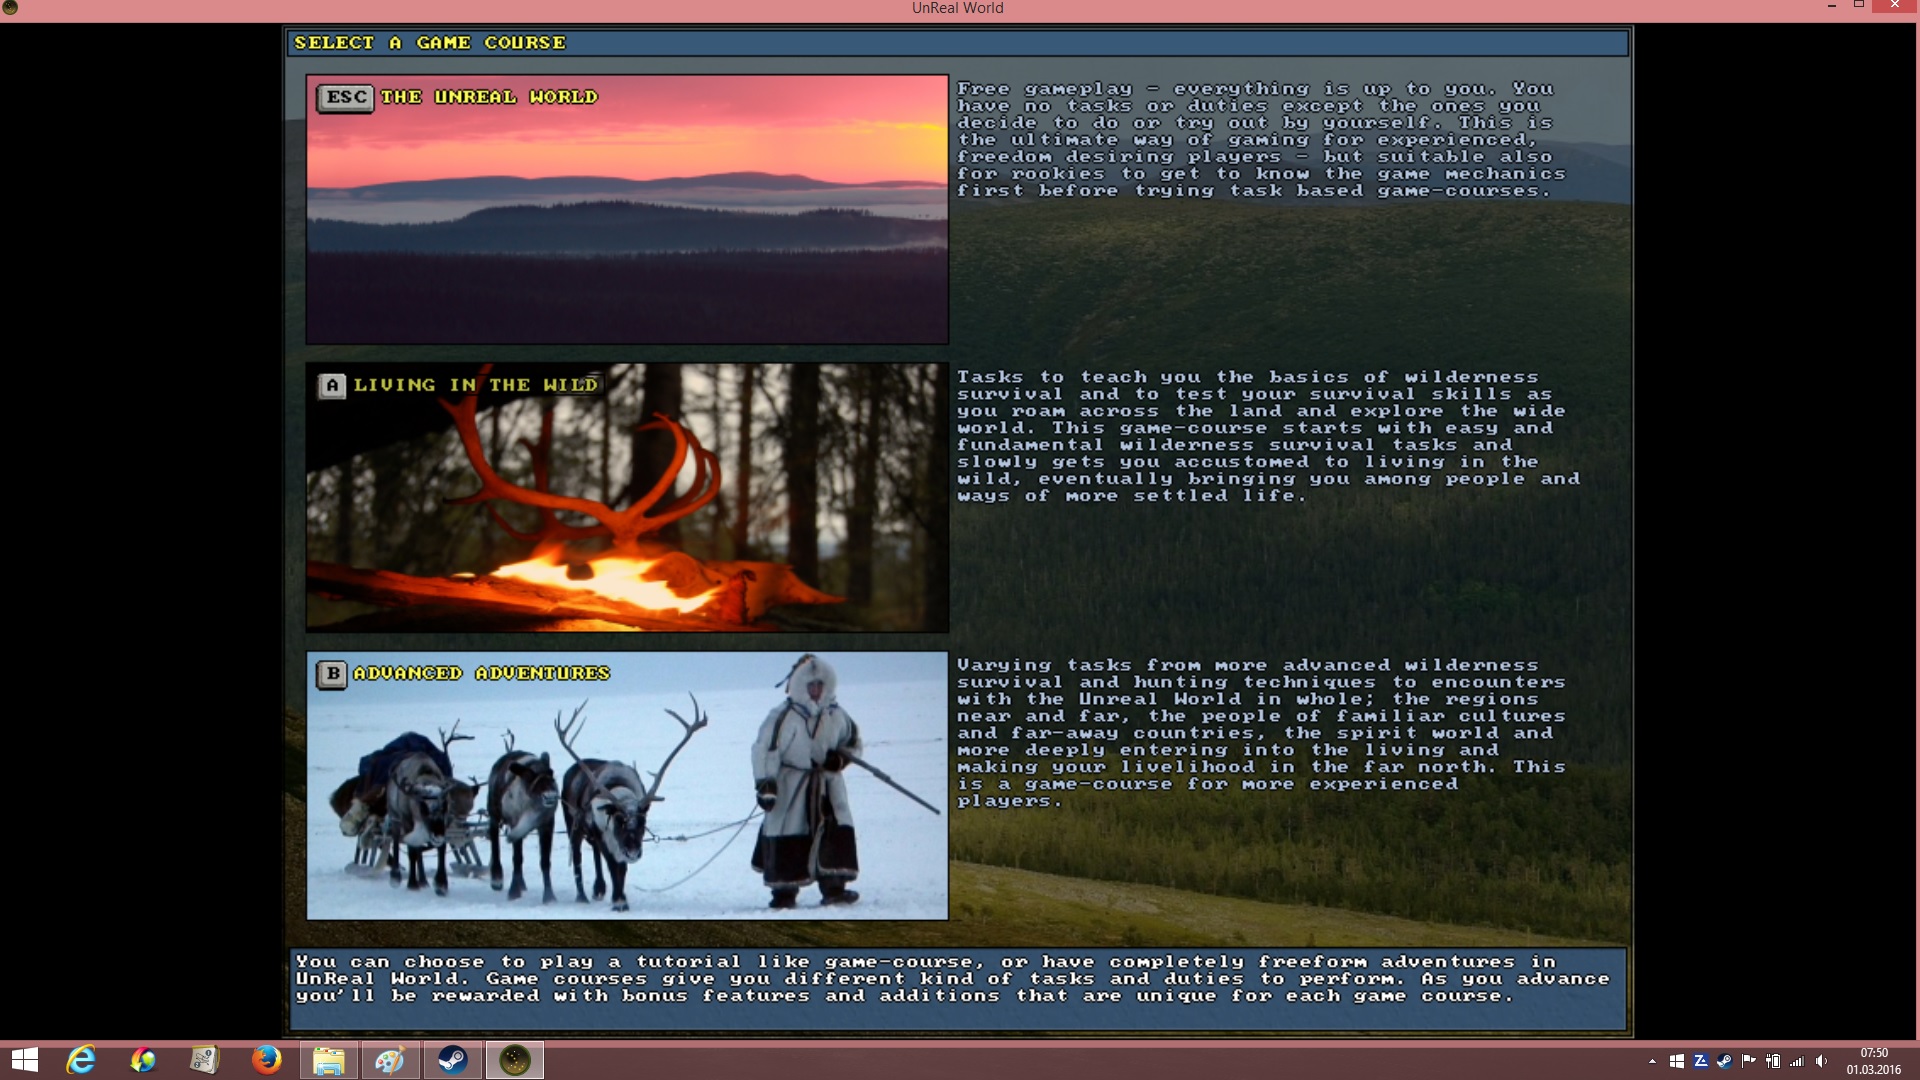The image size is (1920, 1080).
Task: Choose 'LIVING IN THE WILD' course title
Action: 476,385
